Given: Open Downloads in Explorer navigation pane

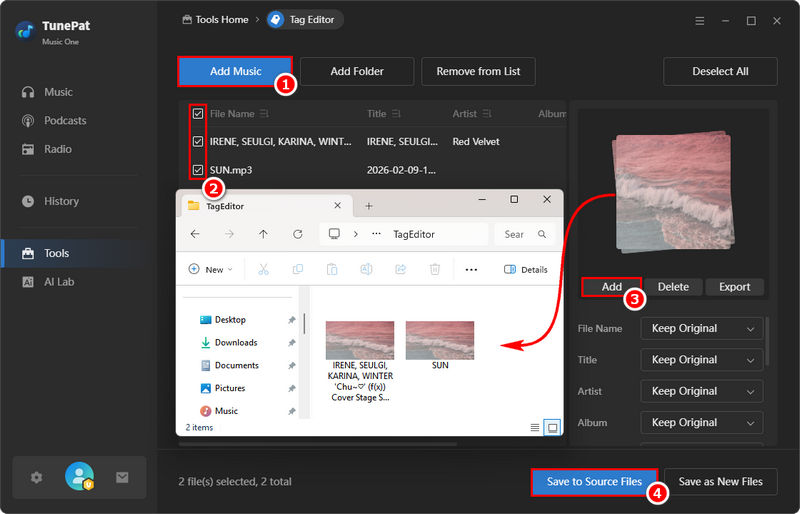Looking at the screenshot, I should pos(229,342).
